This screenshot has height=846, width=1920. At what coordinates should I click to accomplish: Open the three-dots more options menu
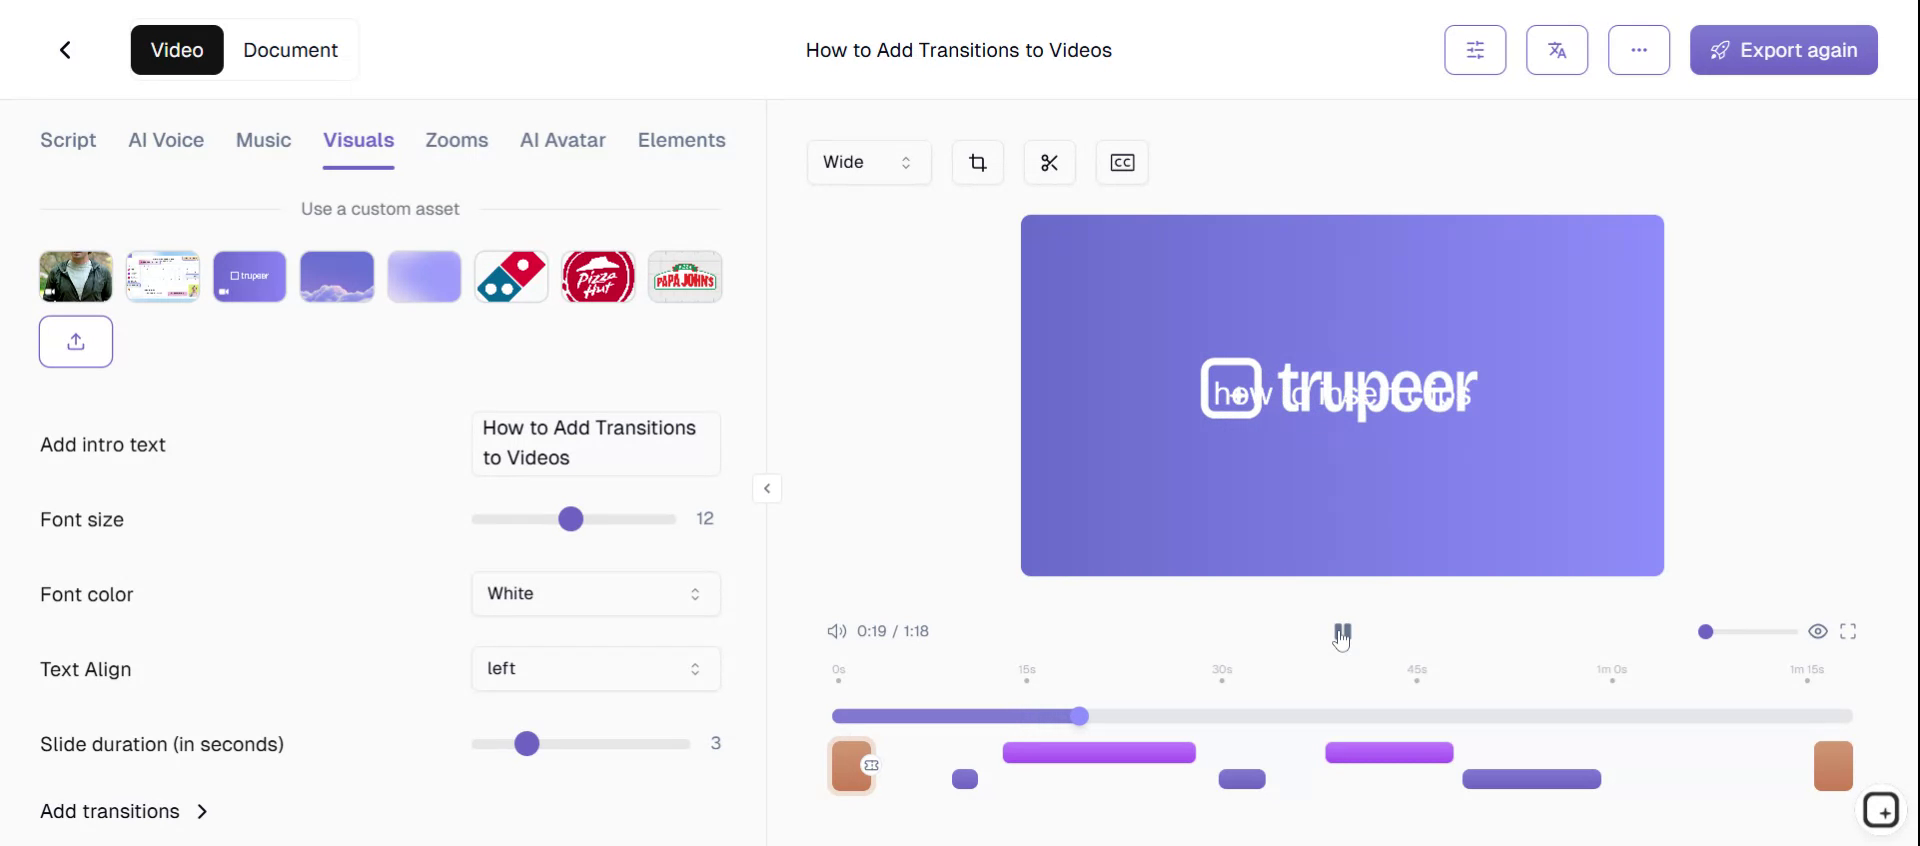coord(1639,50)
